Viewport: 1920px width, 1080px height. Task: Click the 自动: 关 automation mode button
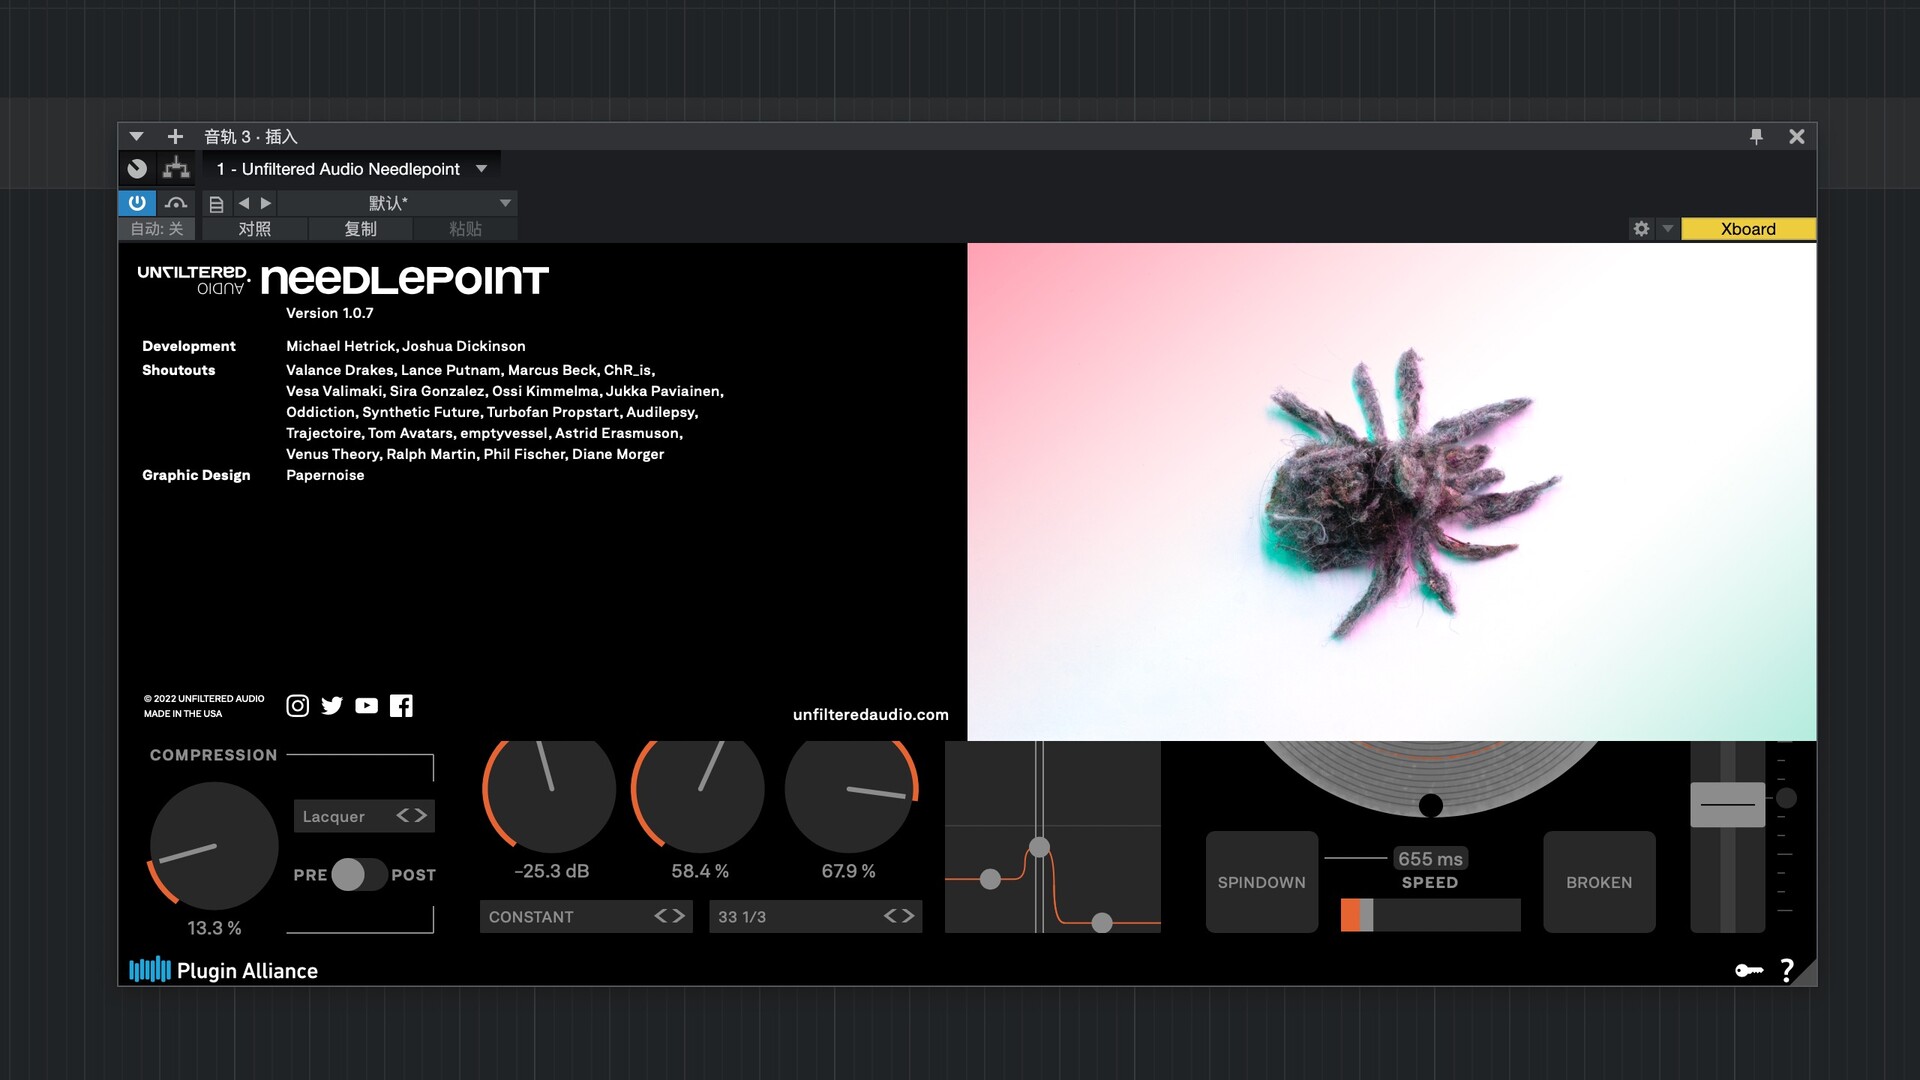[157, 229]
